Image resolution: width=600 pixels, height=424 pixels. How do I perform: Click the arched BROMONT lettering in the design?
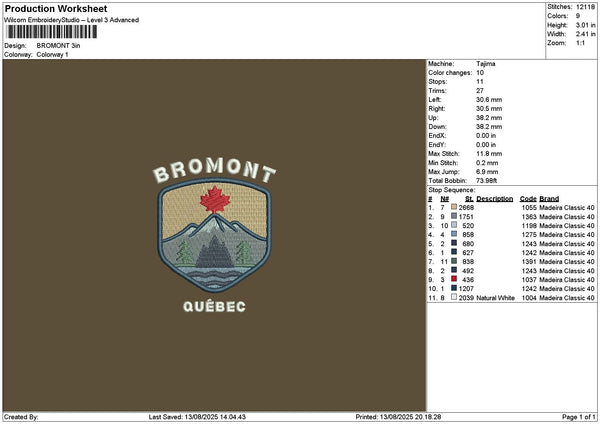click(214, 170)
